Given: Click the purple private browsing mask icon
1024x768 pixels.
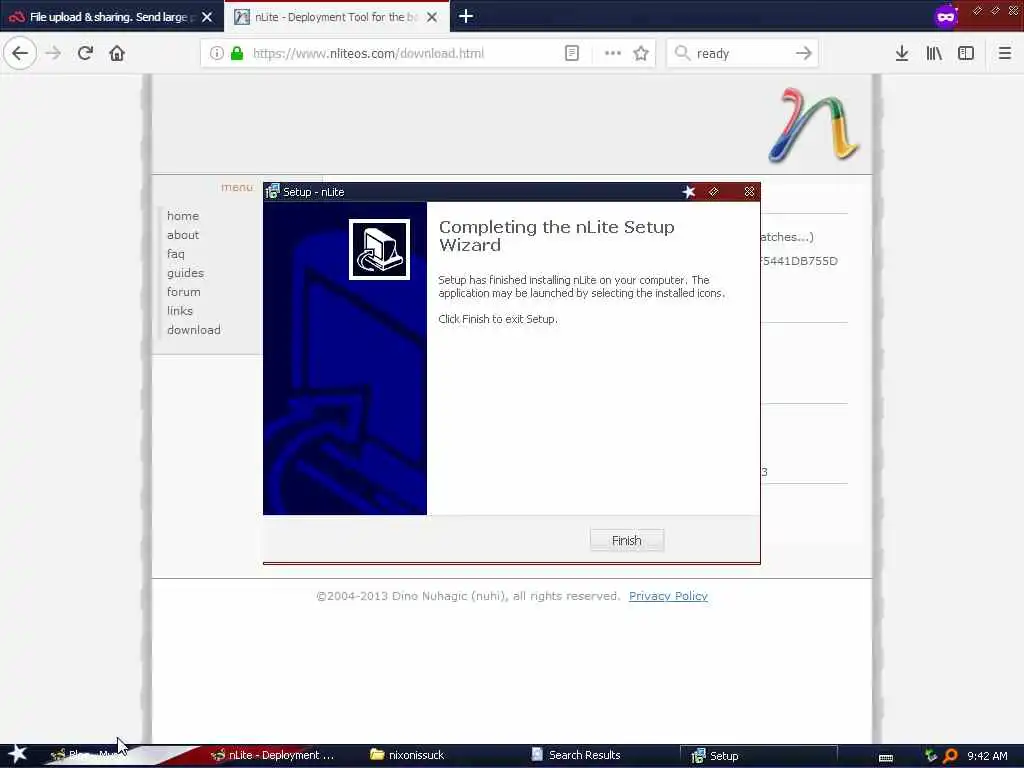Looking at the screenshot, I should pos(946,16).
